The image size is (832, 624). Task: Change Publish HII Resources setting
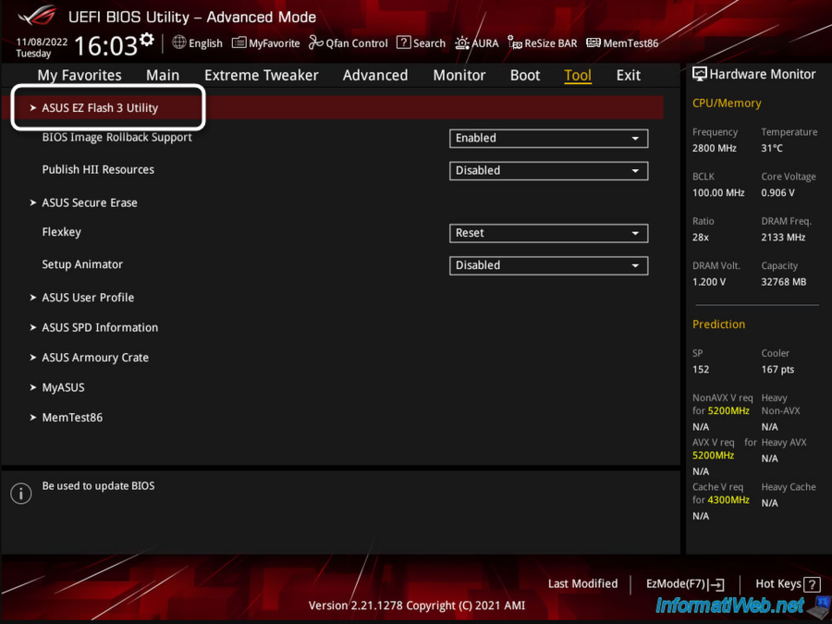pos(548,170)
